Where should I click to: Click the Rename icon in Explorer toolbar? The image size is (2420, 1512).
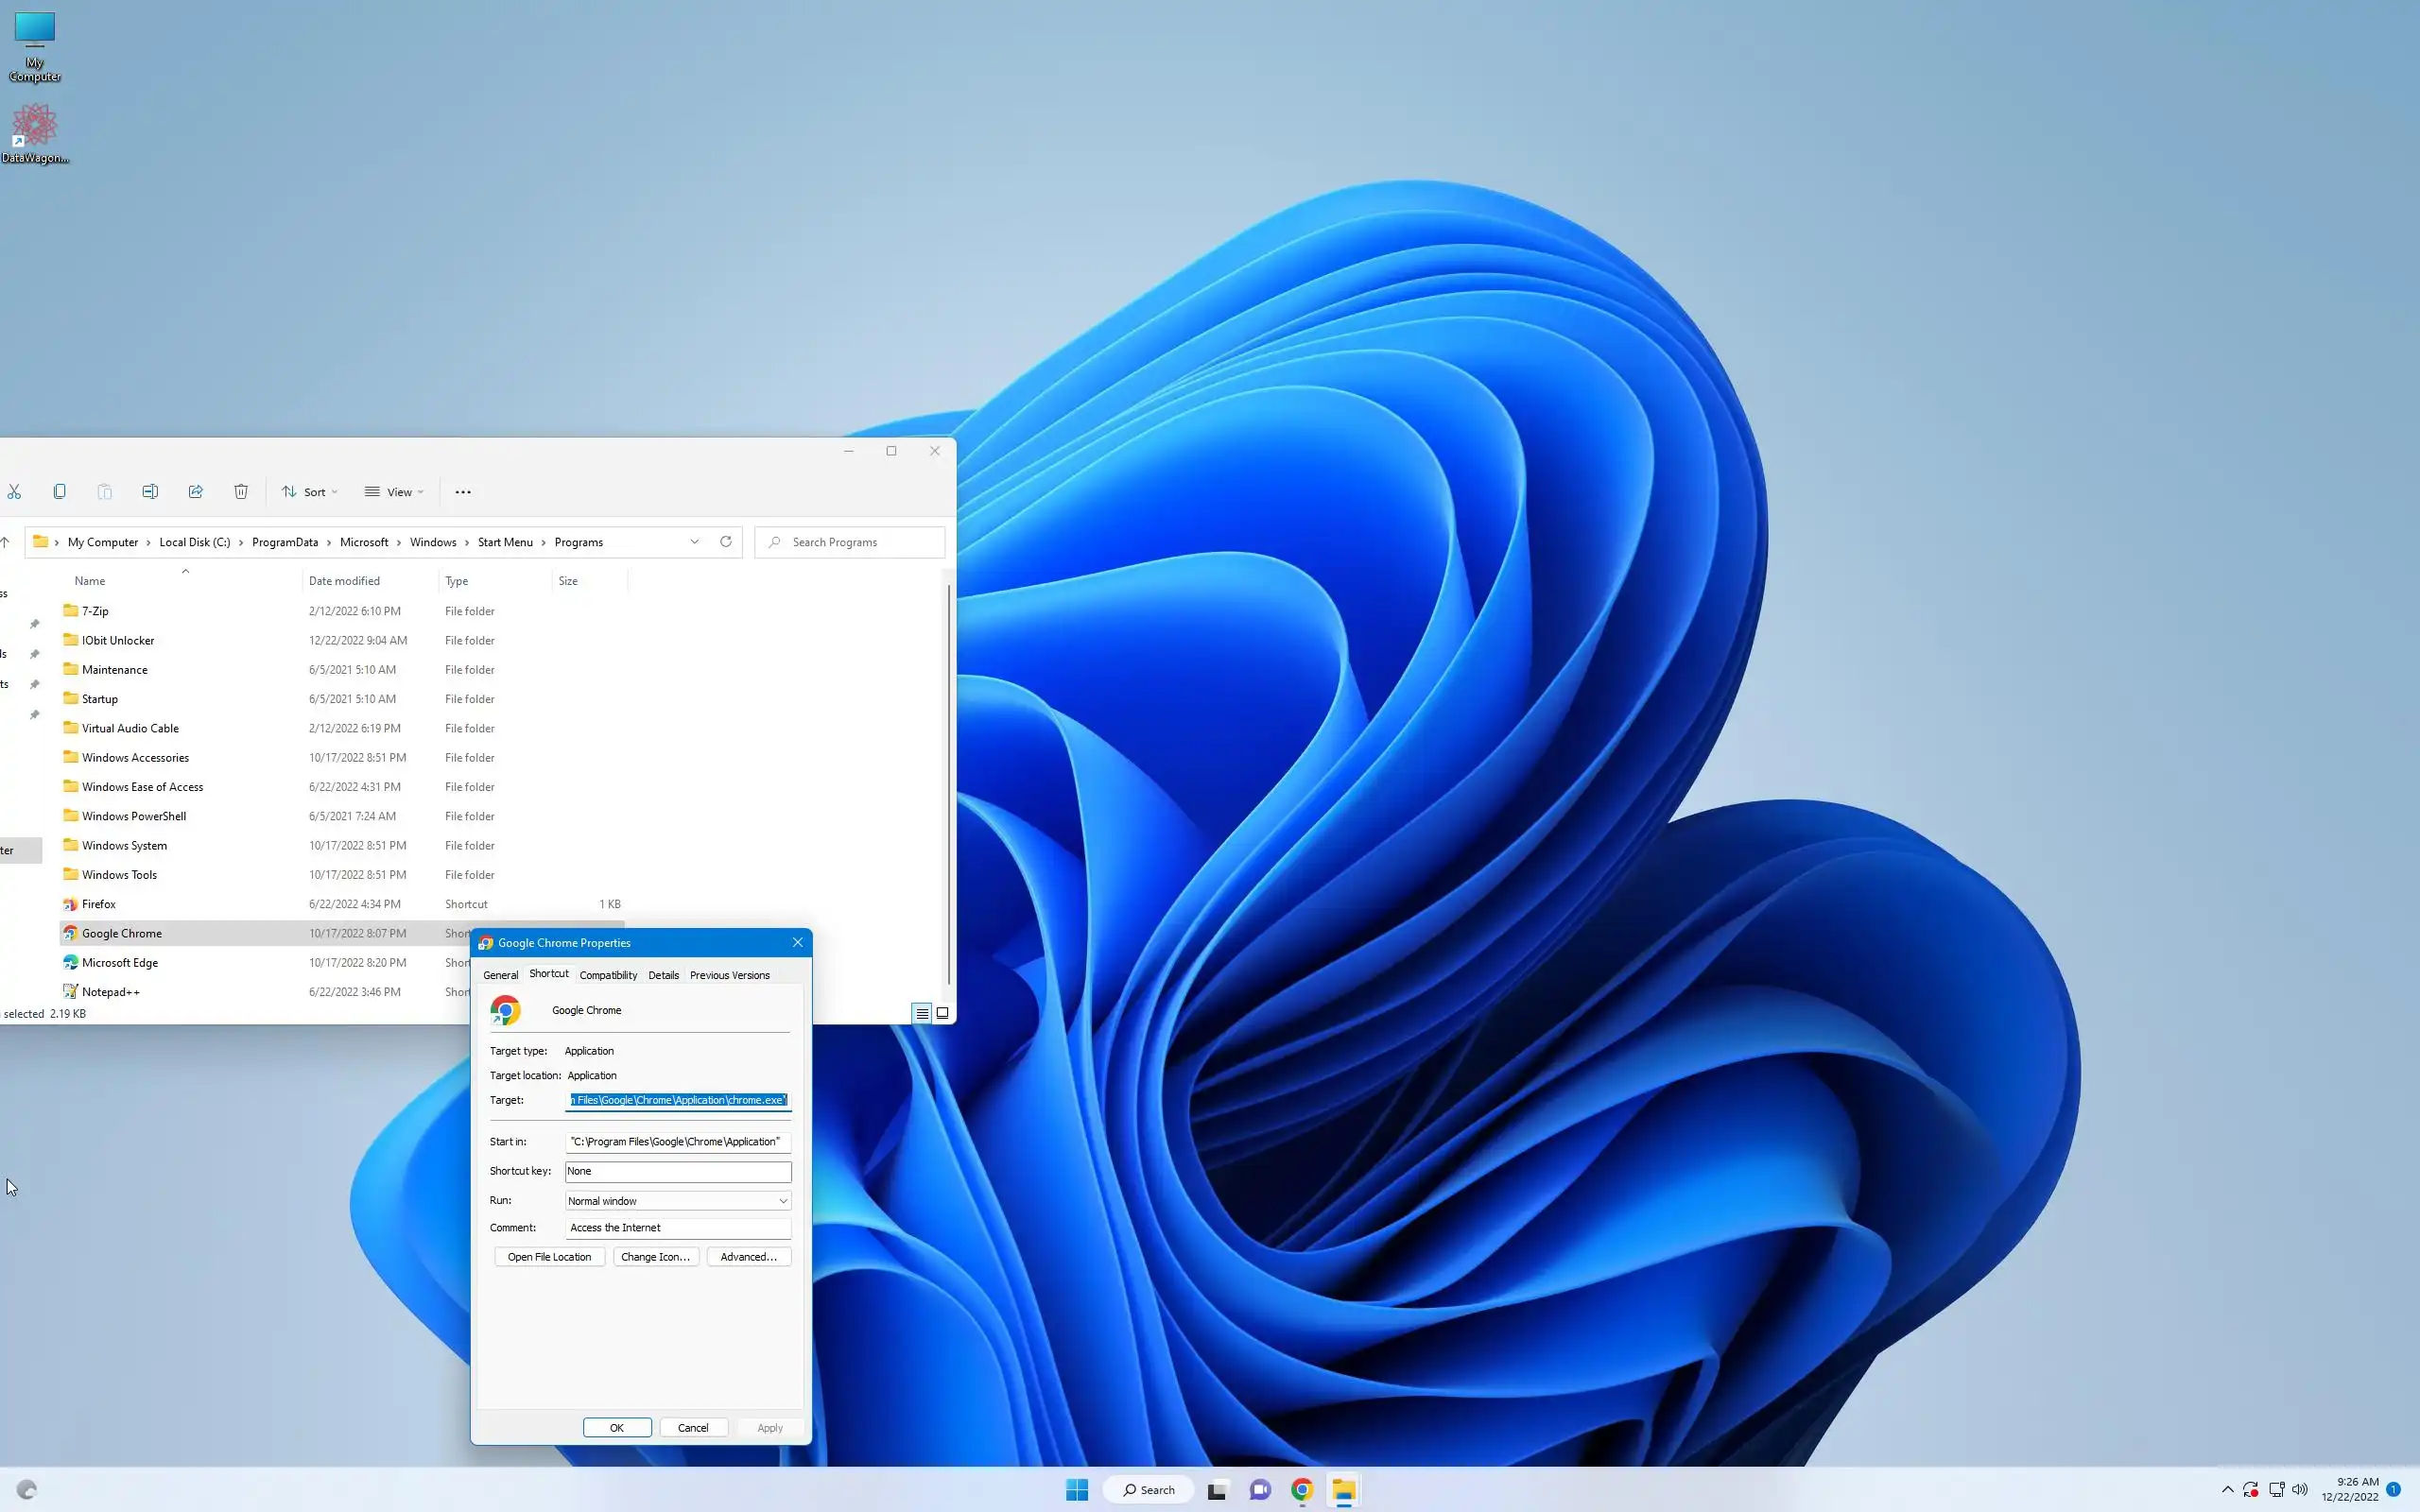(x=150, y=491)
